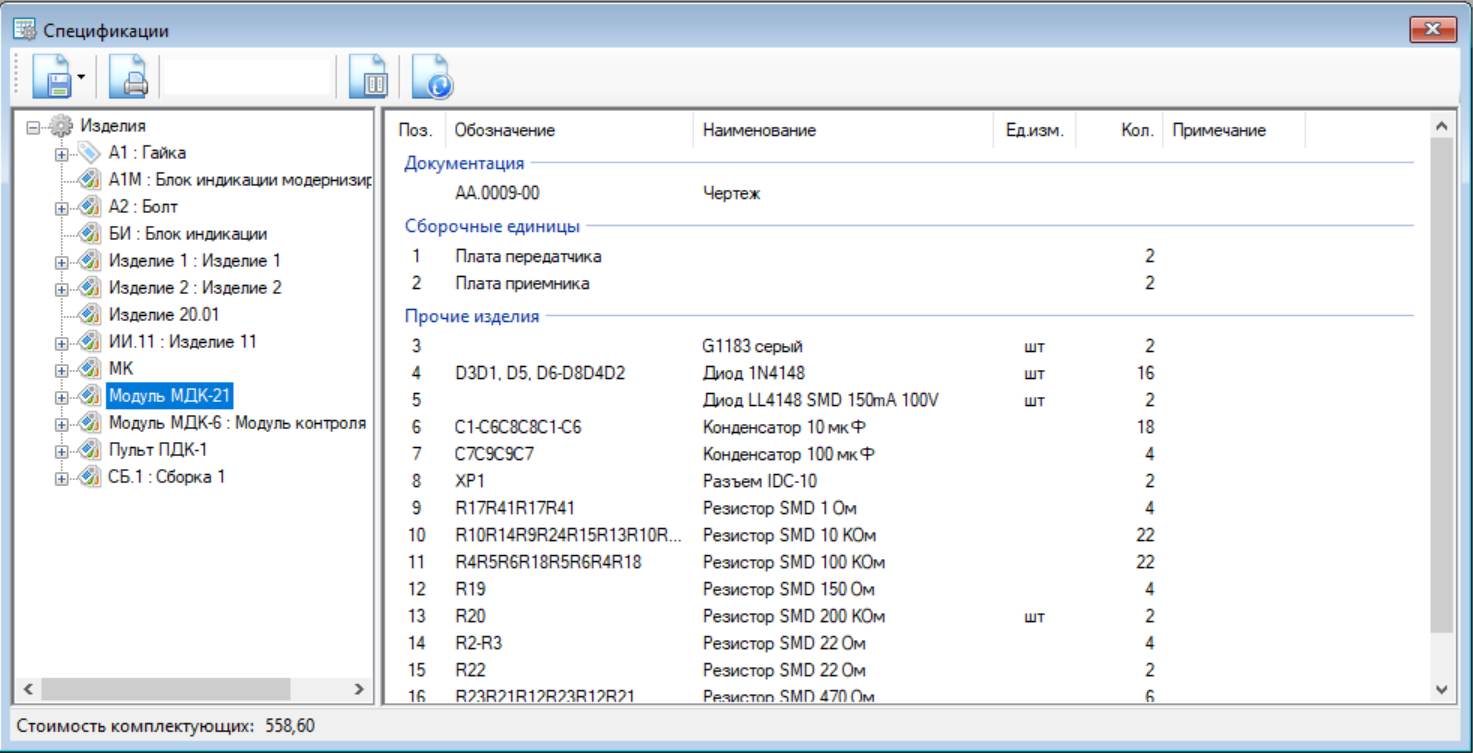
Task: Focus the empty toolbar search field
Action: coord(247,77)
